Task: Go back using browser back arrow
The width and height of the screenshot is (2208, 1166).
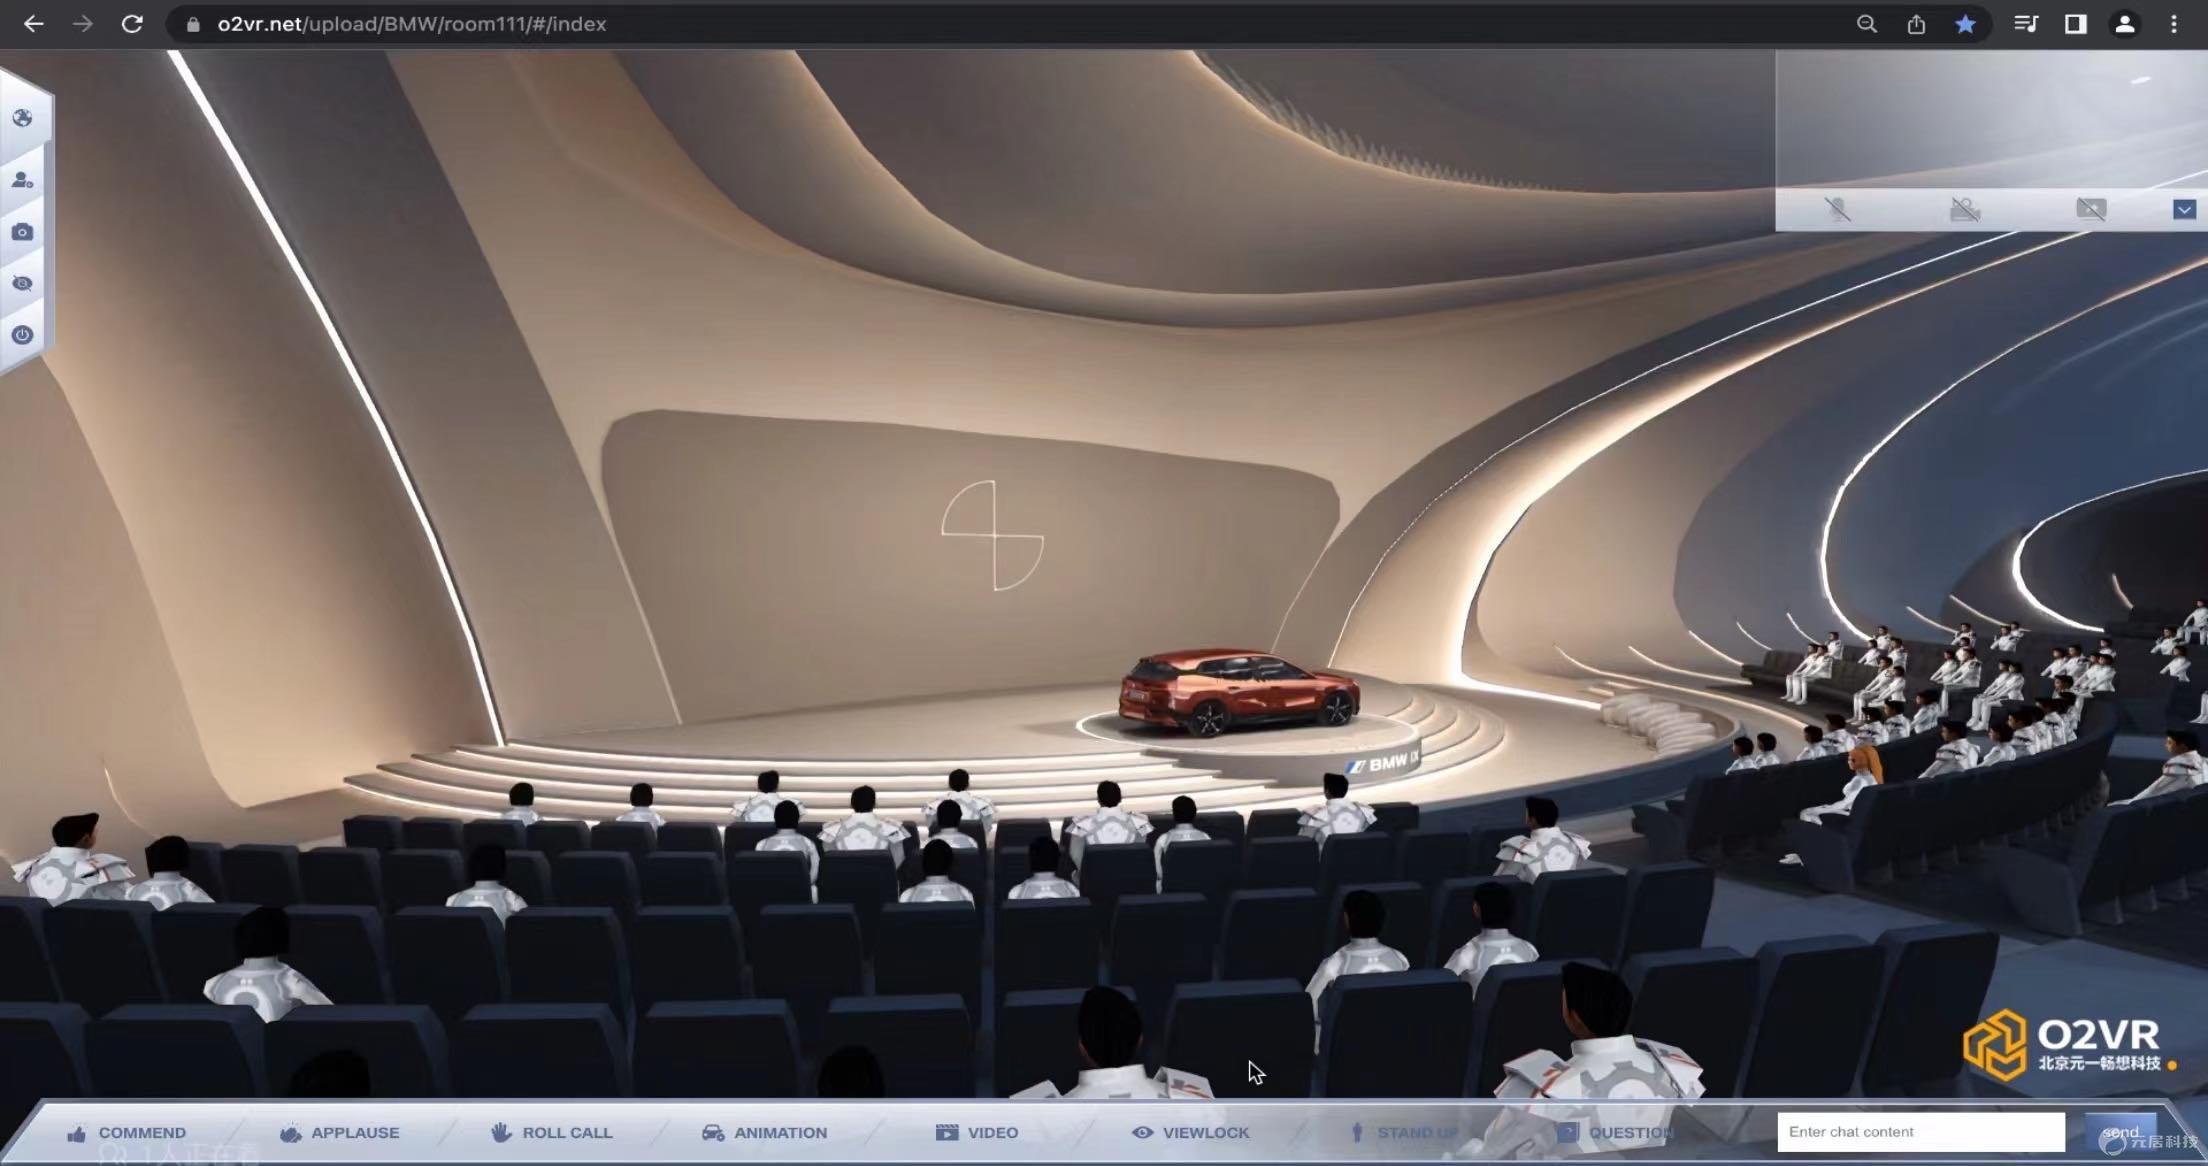Action: [x=33, y=24]
